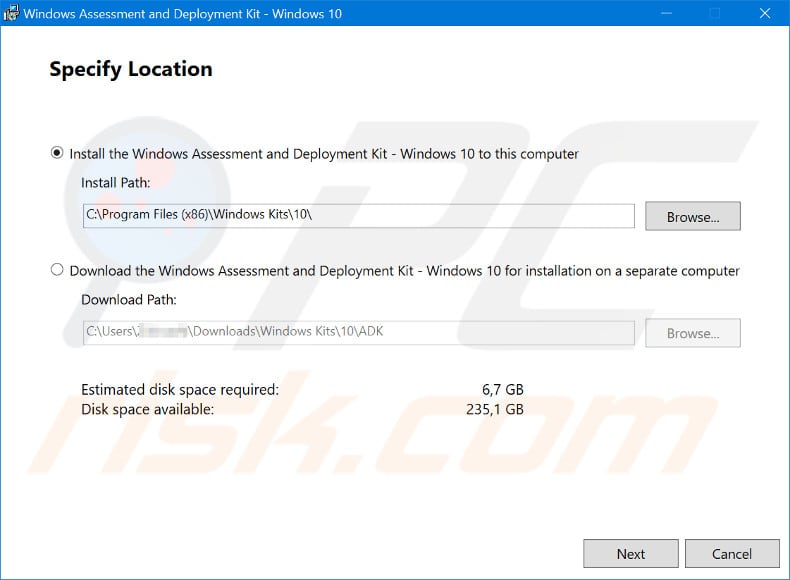Click the 'Specify Location' heading
The width and height of the screenshot is (790, 580).
[x=131, y=70]
